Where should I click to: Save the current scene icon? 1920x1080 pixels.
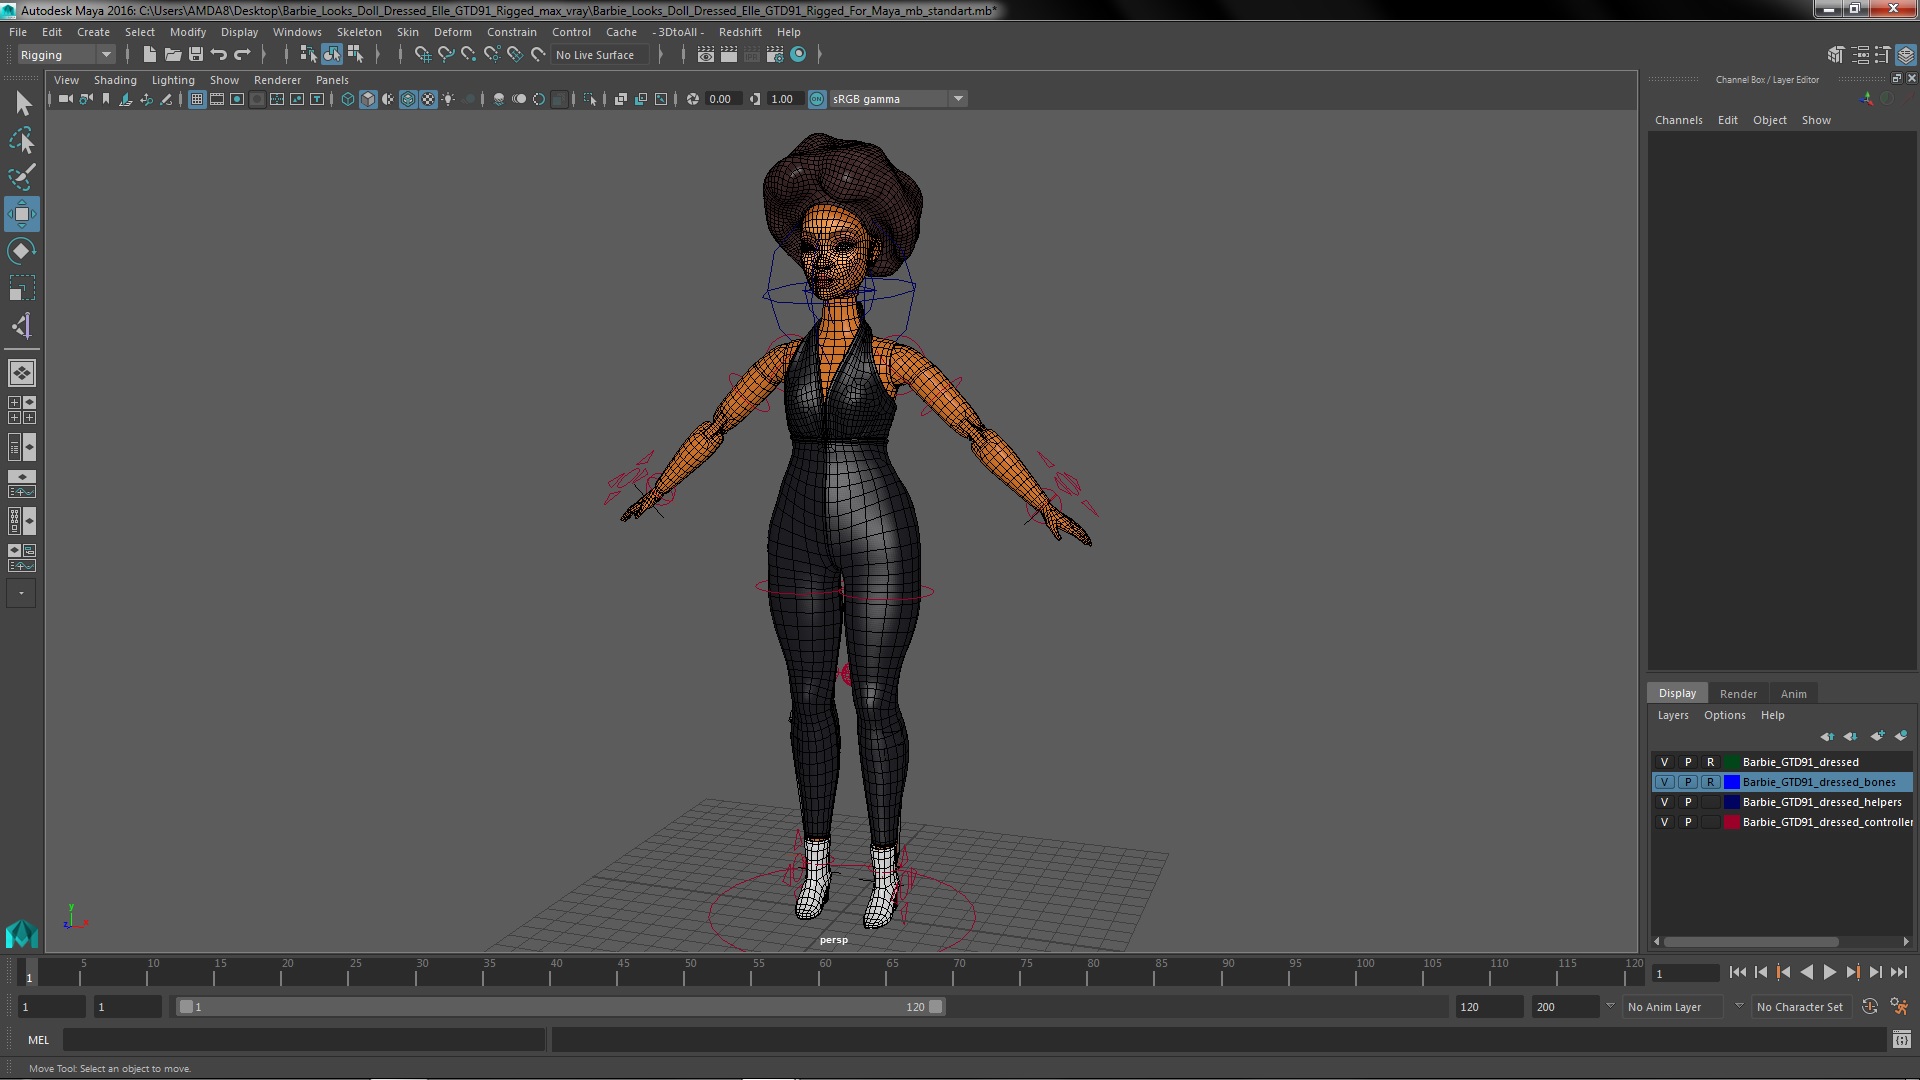[x=196, y=55]
